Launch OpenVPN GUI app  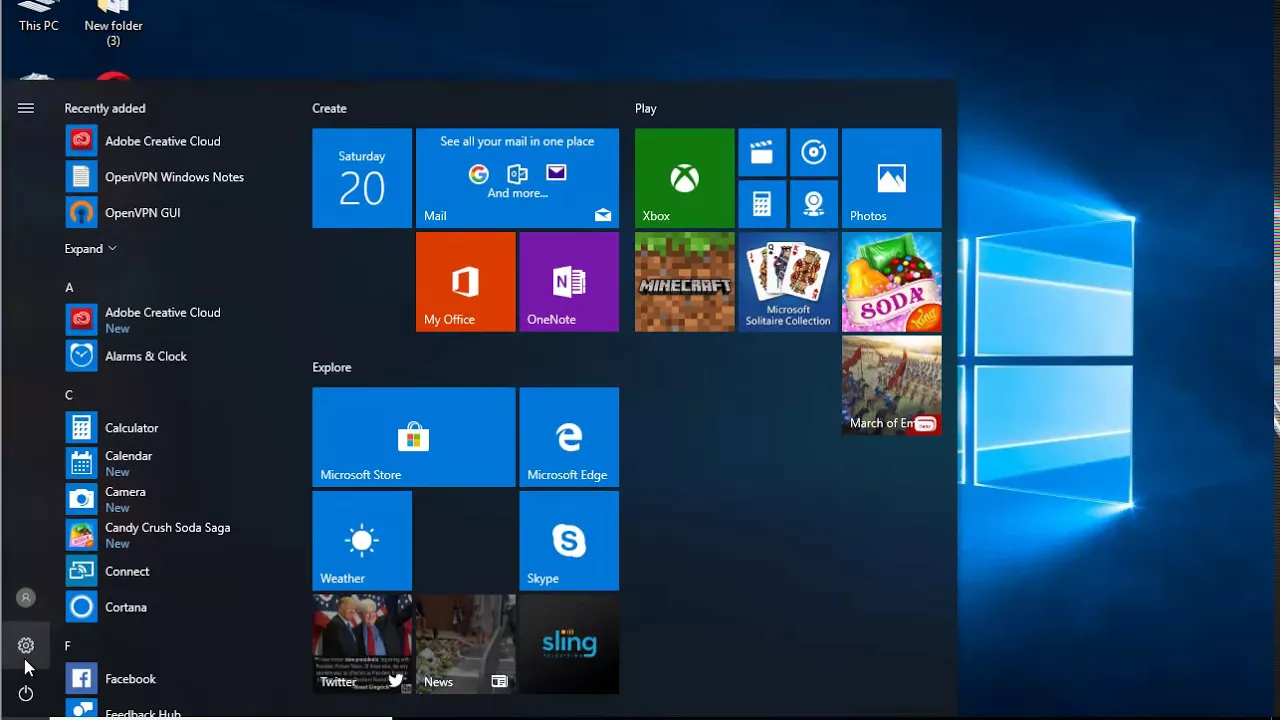tap(180, 213)
